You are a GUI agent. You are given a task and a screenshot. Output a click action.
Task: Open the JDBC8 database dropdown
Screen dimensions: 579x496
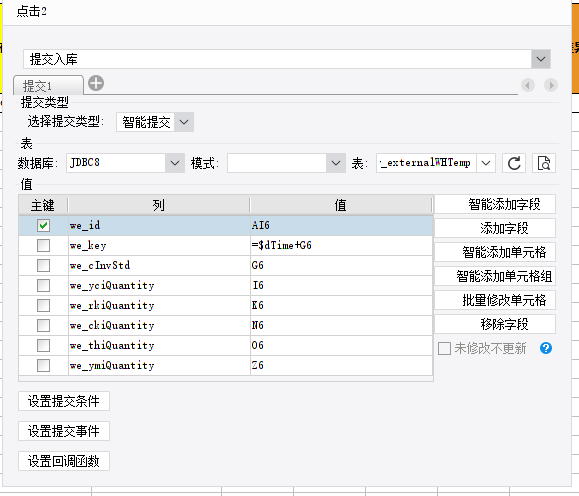point(175,163)
